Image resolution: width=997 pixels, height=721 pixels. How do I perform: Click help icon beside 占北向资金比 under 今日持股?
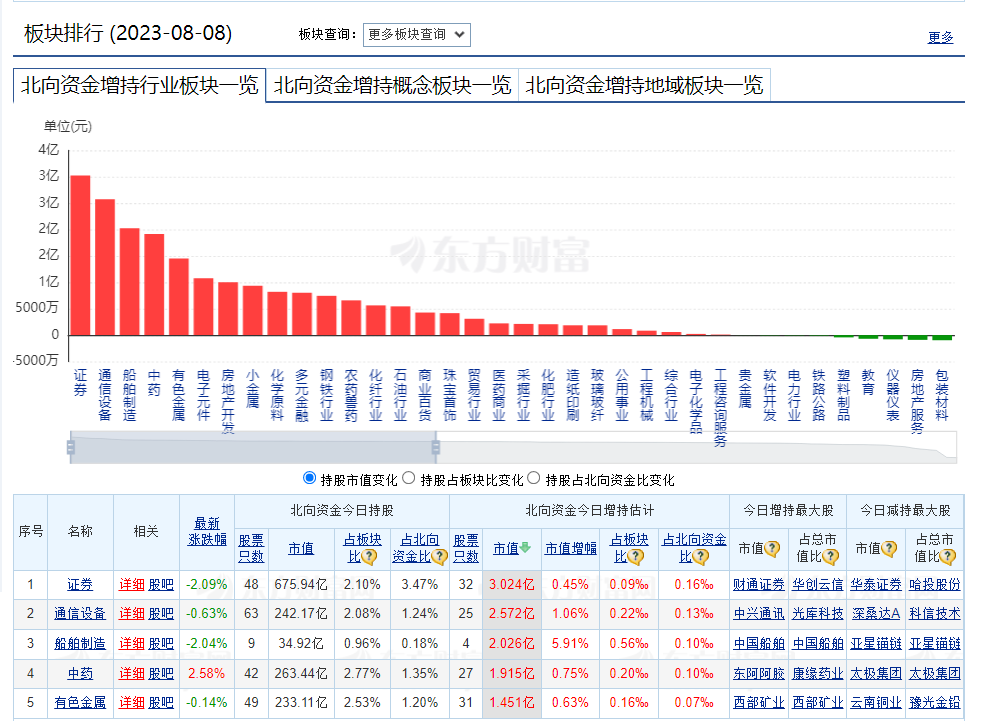pos(438,557)
